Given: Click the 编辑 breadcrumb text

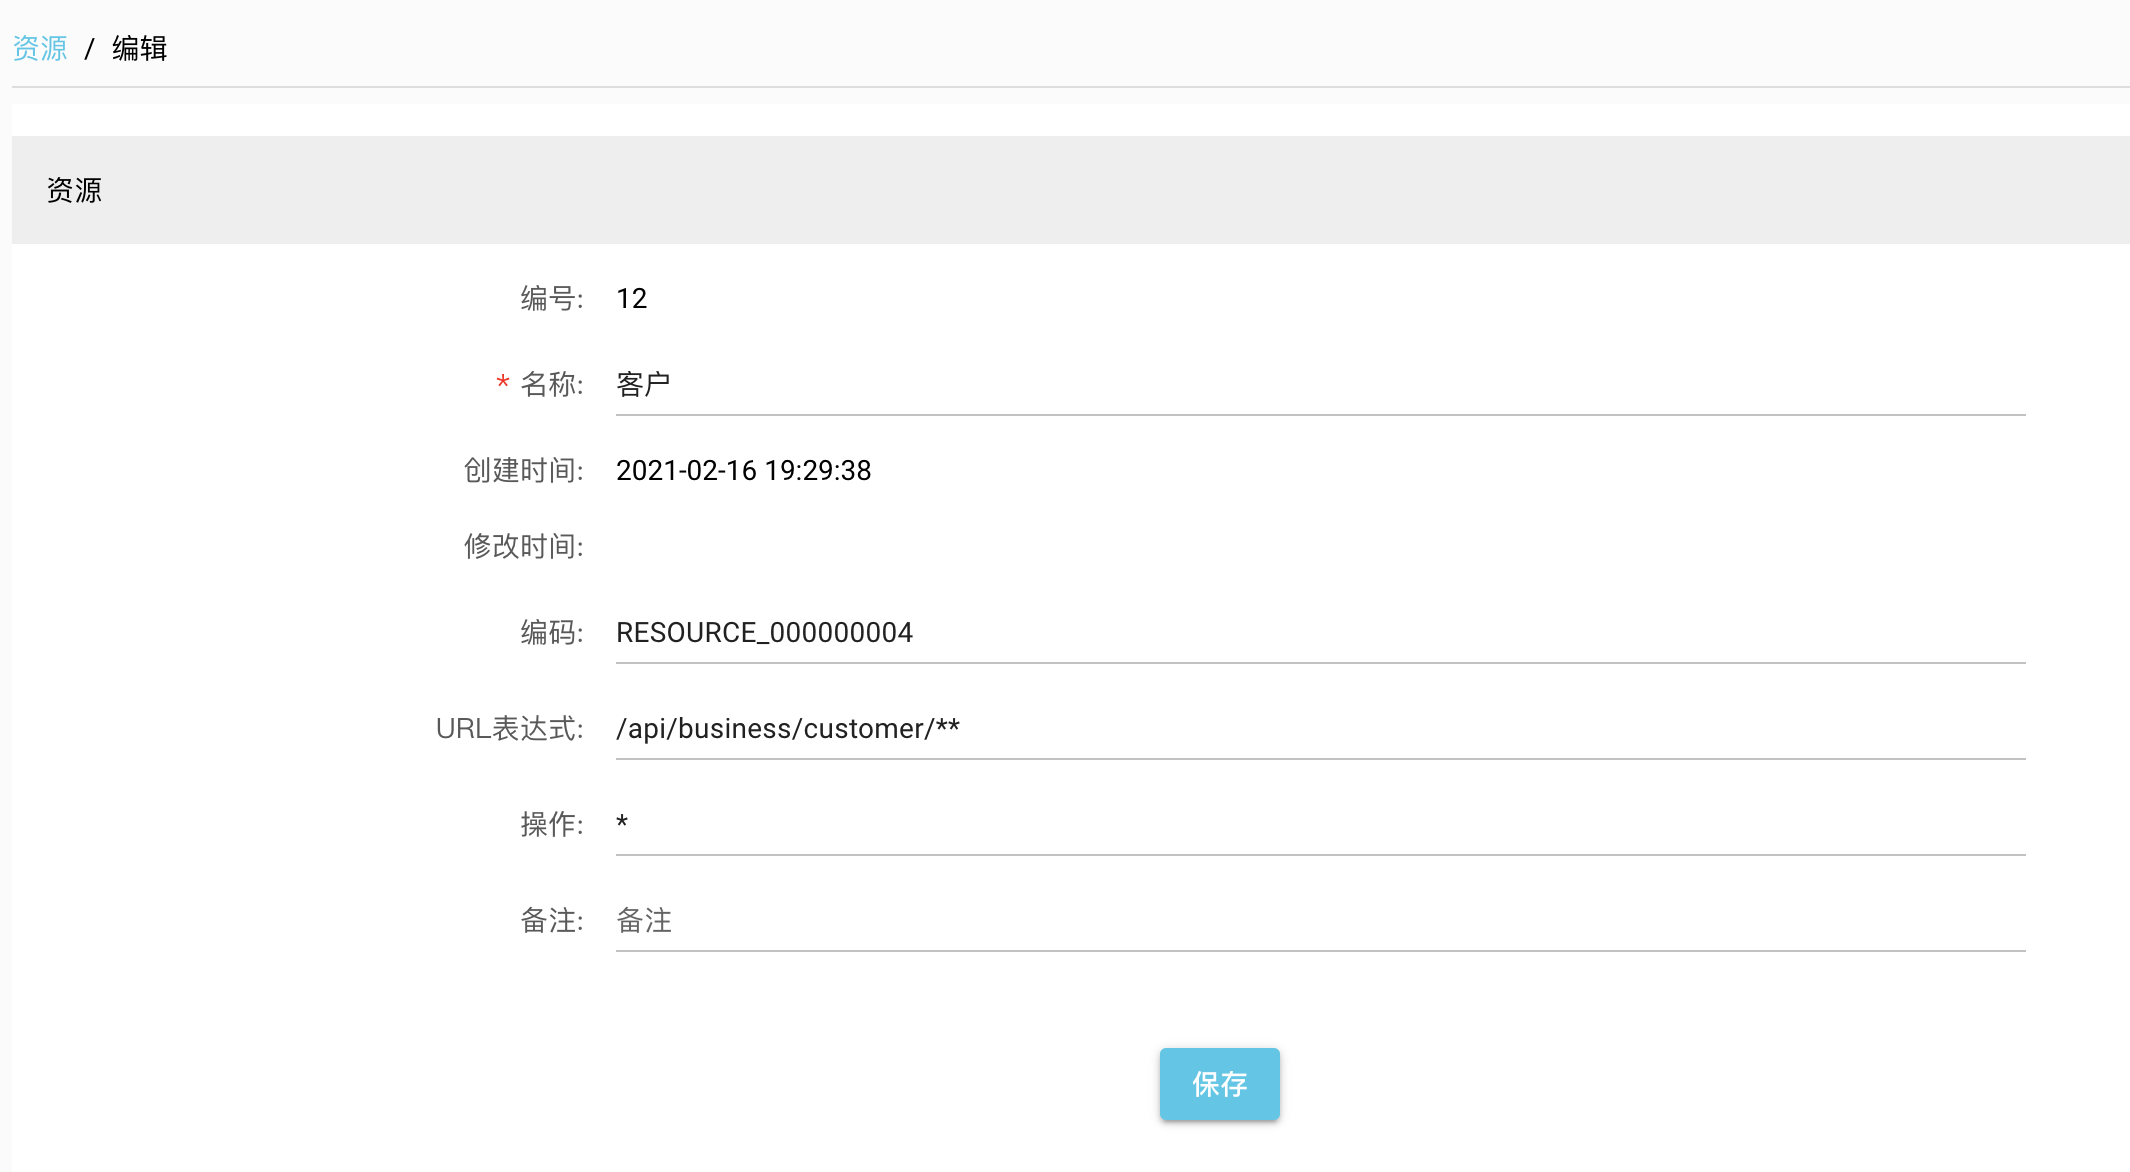Looking at the screenshot, I should click(139, 48).
